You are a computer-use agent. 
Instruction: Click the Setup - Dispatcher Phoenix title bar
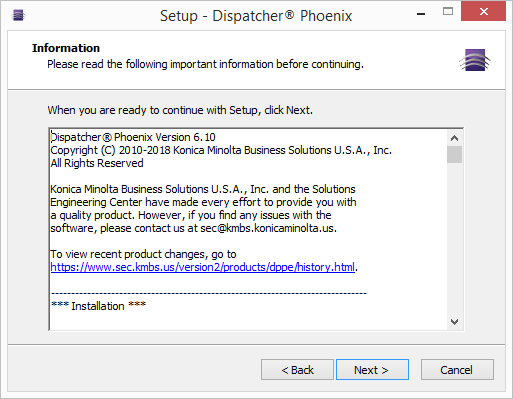point(256,16)
